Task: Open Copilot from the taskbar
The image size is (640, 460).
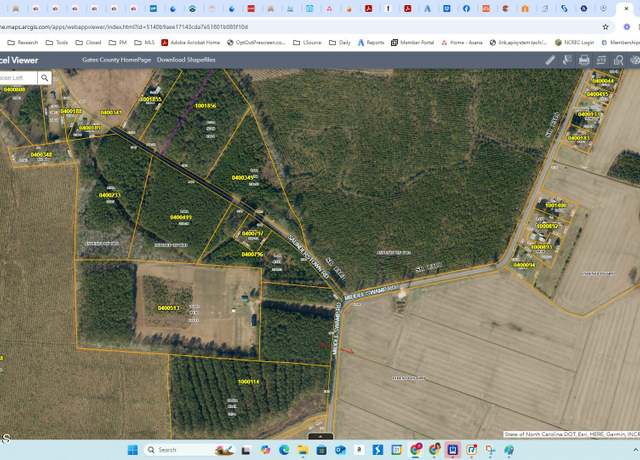Action: click(265, 450)
